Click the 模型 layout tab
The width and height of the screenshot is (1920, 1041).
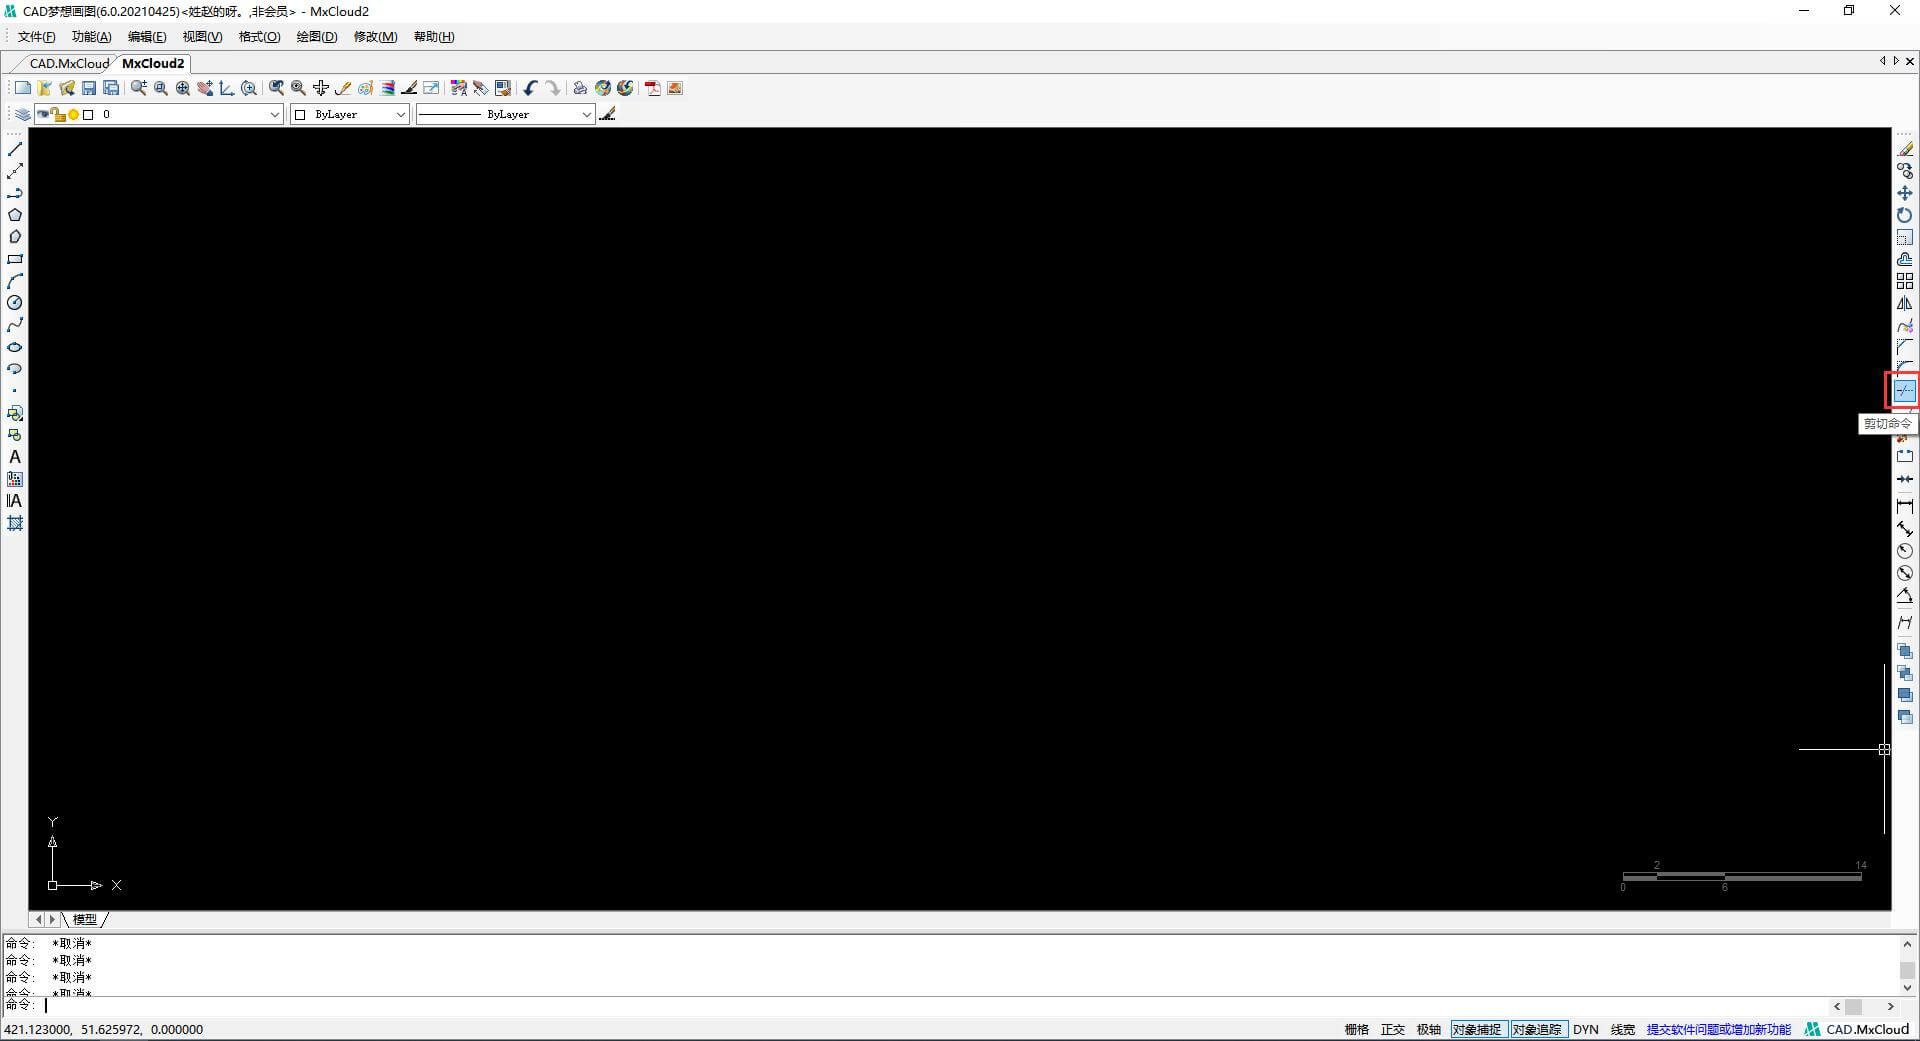[x=85, y=919]
